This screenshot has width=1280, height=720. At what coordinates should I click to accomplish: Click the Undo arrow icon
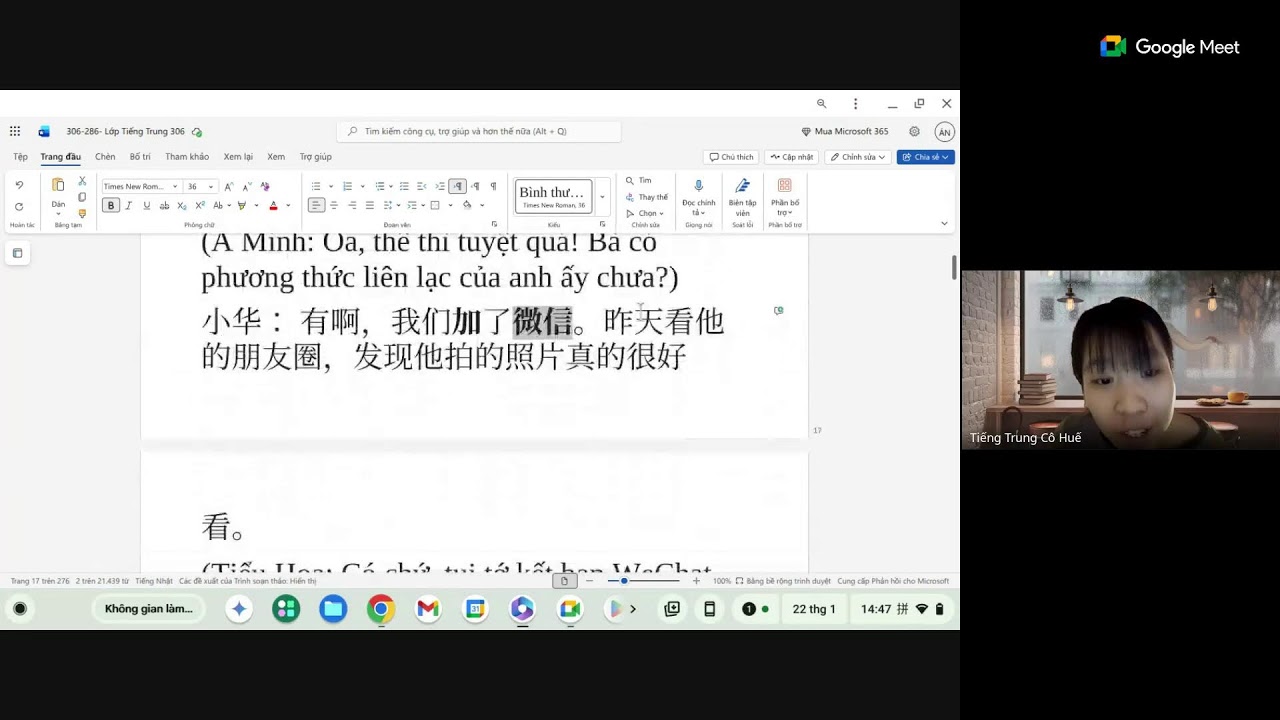(x=19, y=185)
